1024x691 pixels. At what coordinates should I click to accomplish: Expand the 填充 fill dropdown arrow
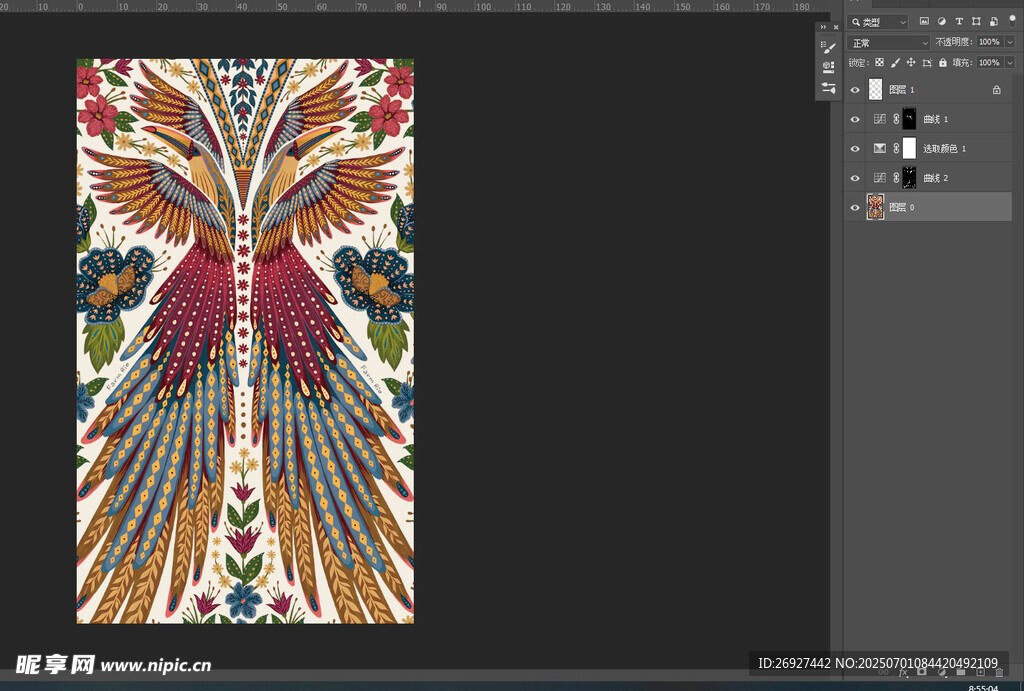point(1009,62)
